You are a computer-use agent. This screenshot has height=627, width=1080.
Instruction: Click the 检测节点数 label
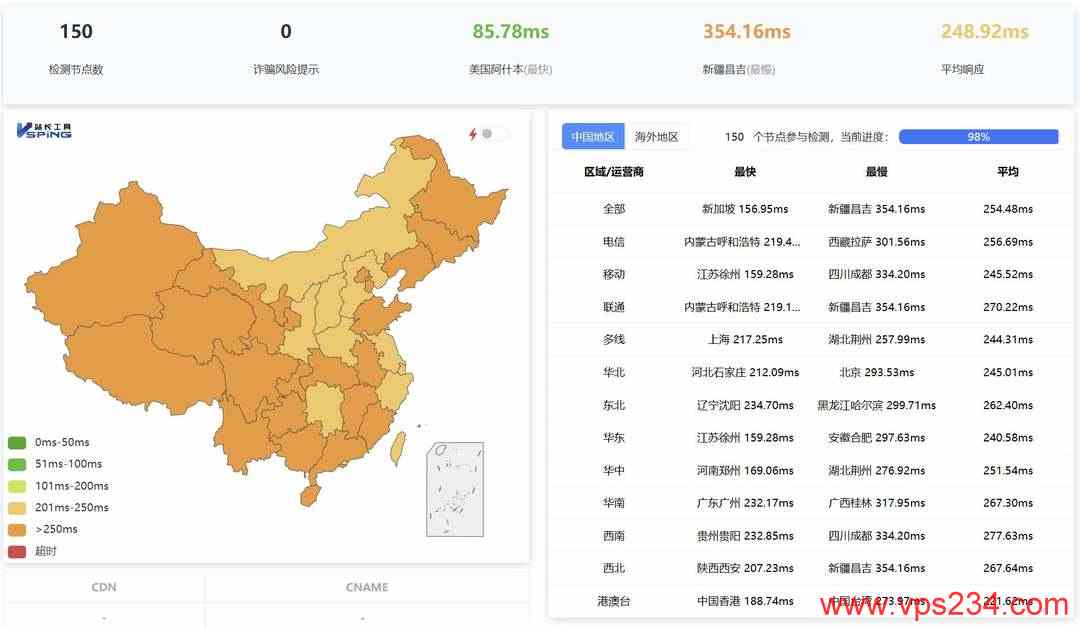[x=76, y=69]
